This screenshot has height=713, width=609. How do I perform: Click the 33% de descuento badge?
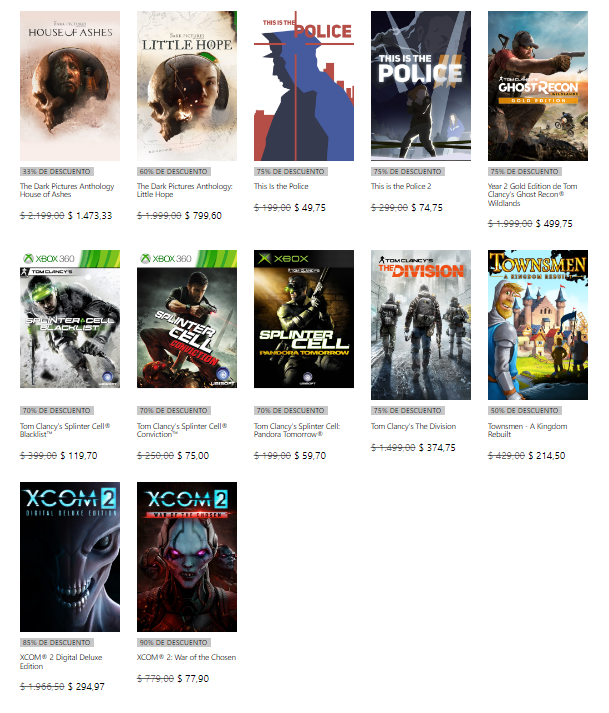tap(56, 171)
